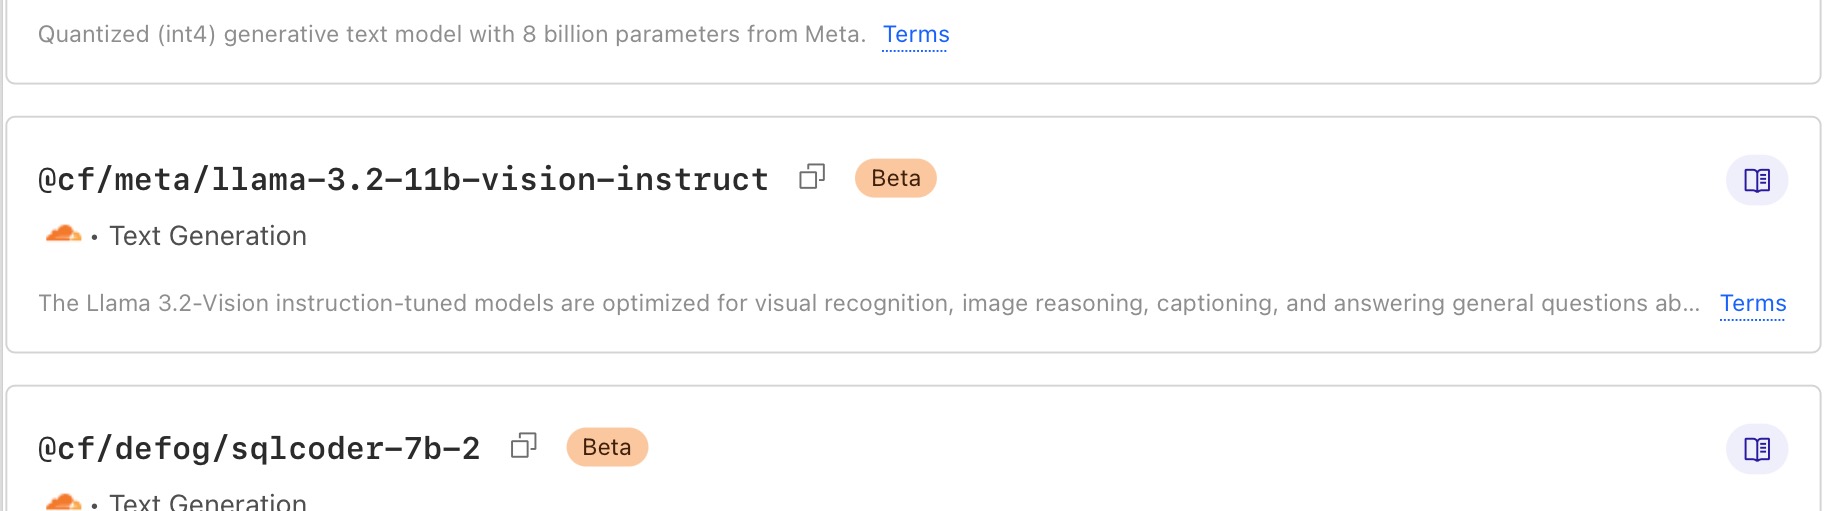The image size is (1838, 511).
Task: Select Text Generation label under llama-3.2-11b-vision-instruct
Action: pyautogui.click(x=208, y=236)
